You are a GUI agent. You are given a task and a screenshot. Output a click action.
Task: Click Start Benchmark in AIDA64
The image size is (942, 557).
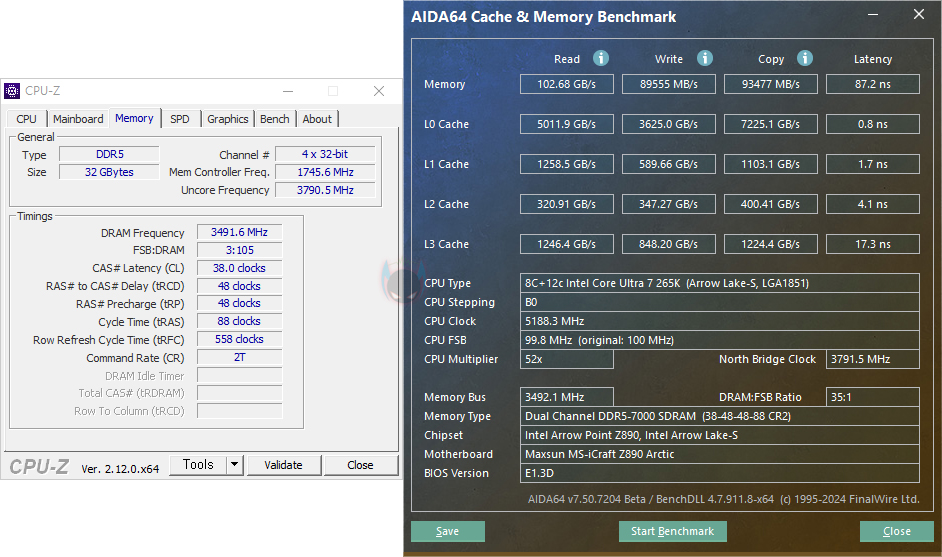672,531
